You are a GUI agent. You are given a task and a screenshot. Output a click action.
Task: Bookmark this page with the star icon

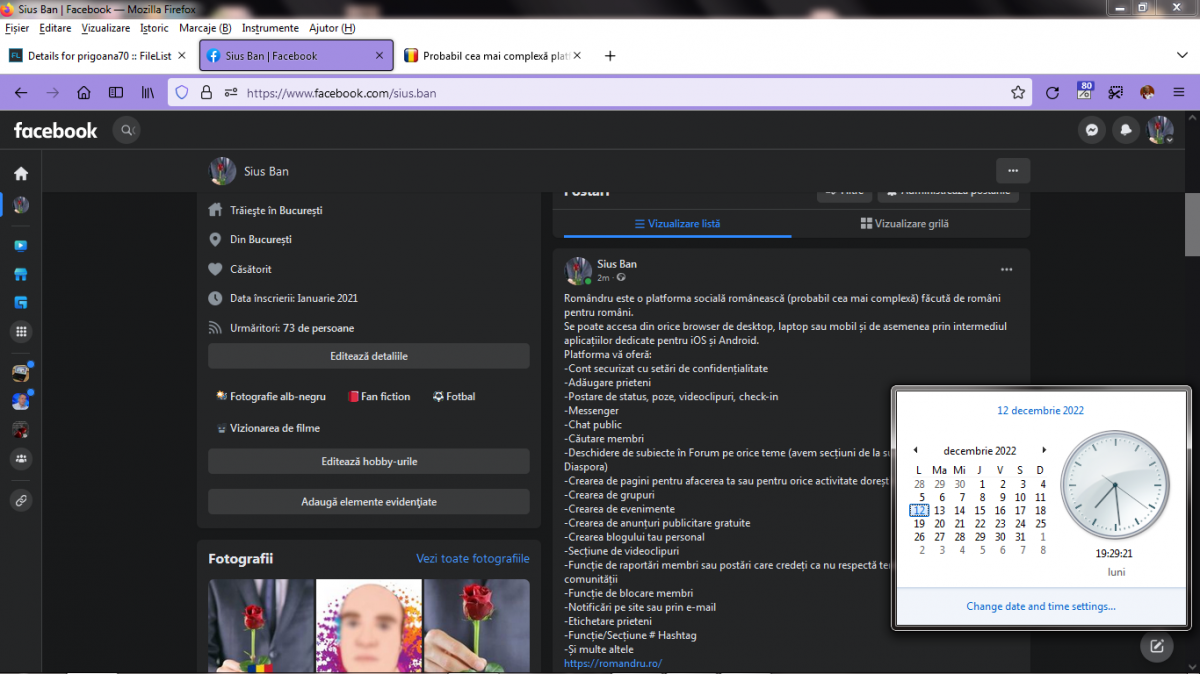pyautogui.click(x=1018, y=93)
